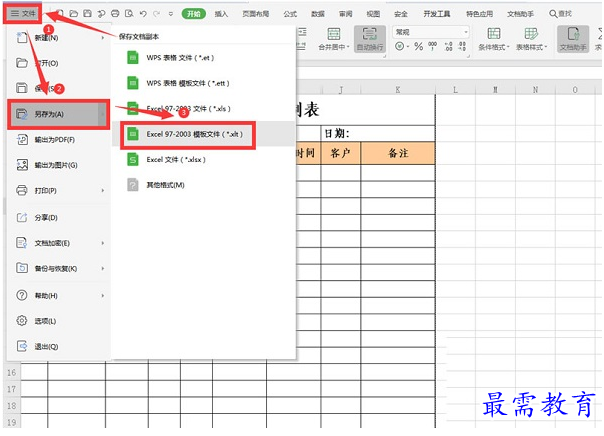Save as Excel 文件 (*.xlsx)
Viewport: 604px width, 436px height.
pos(204,159)
